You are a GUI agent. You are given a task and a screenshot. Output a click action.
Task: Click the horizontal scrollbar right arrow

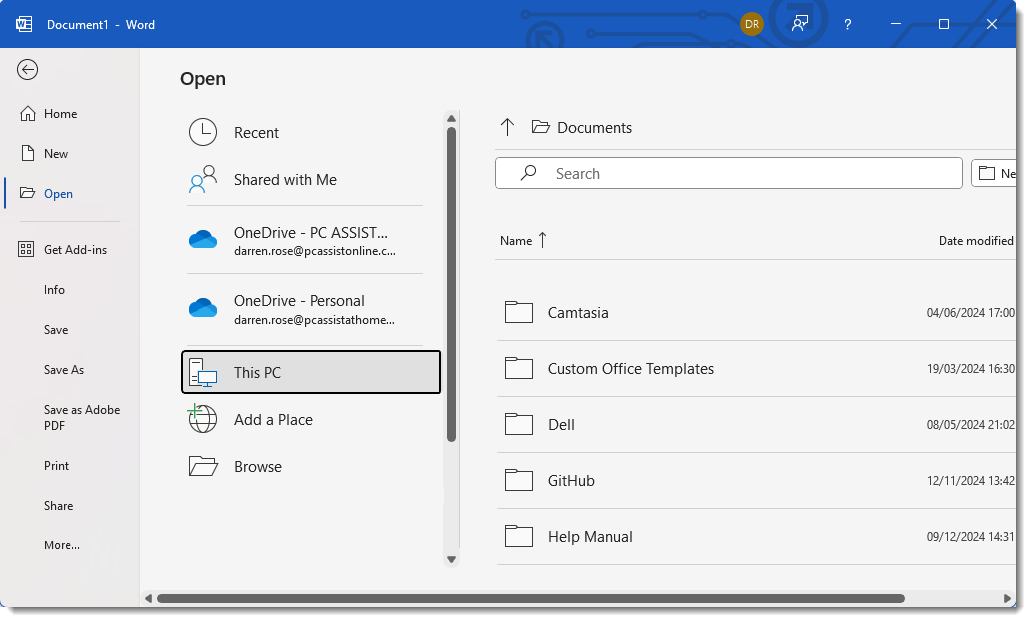tap(1007, 599)
